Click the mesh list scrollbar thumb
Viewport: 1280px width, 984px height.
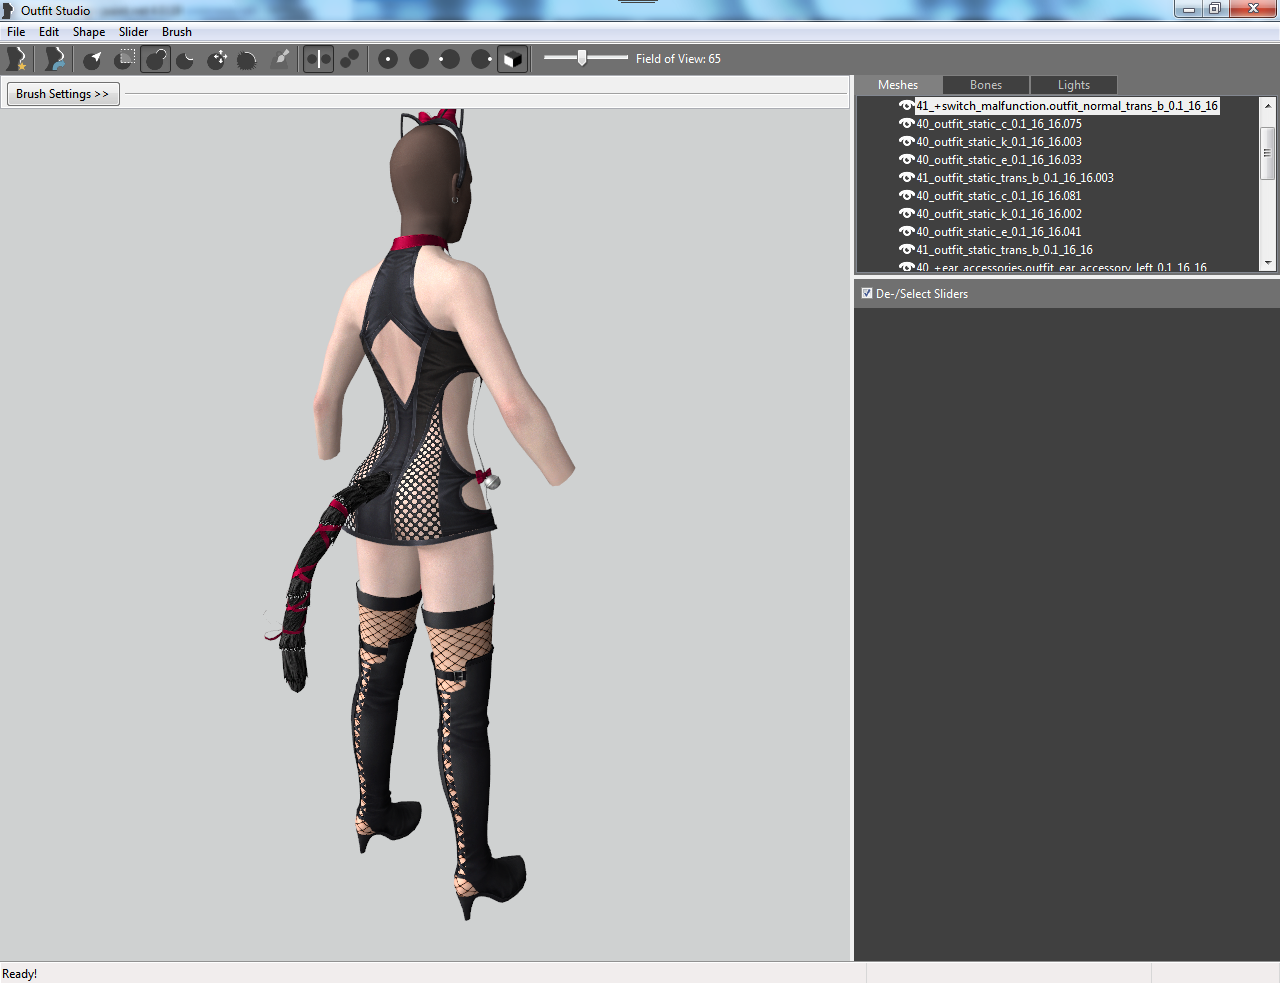click(x=1268, y=153)
